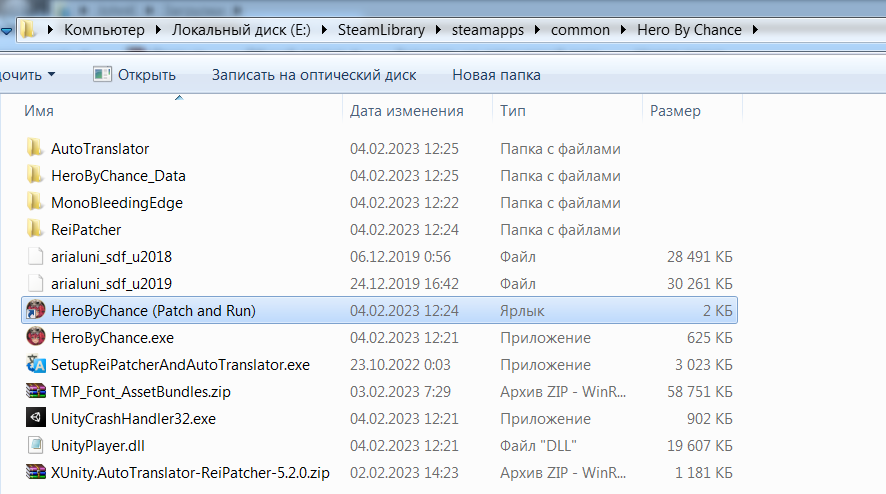886x494 pixels.
Task: Expand the arrow after Hero By Chance breadcrumb
Action: (755, 30)
